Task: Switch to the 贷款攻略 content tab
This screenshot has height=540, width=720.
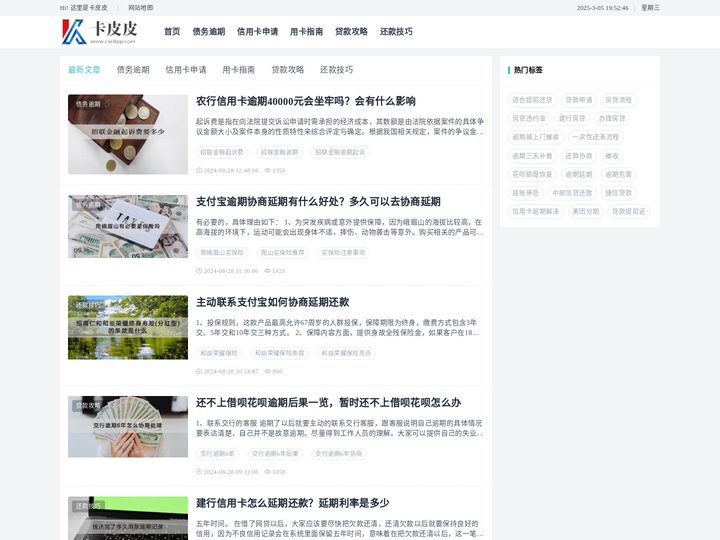Action: tap(287, 70)
